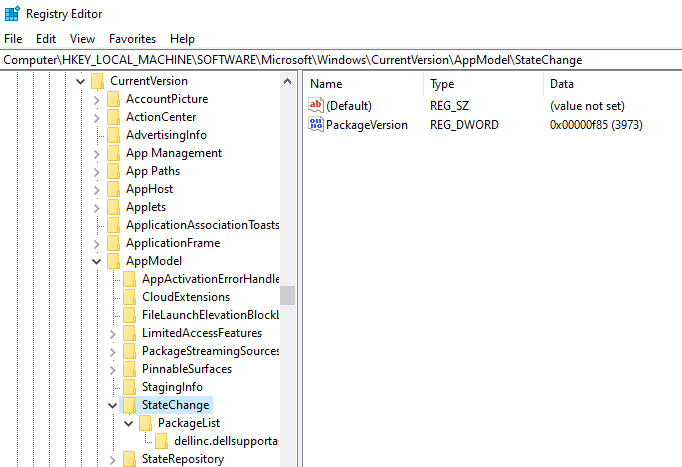Image resolution: width=682 pixels, height=467 pixels.
Task: Click the StateChange folder icon
Action: tap(130, 405)
